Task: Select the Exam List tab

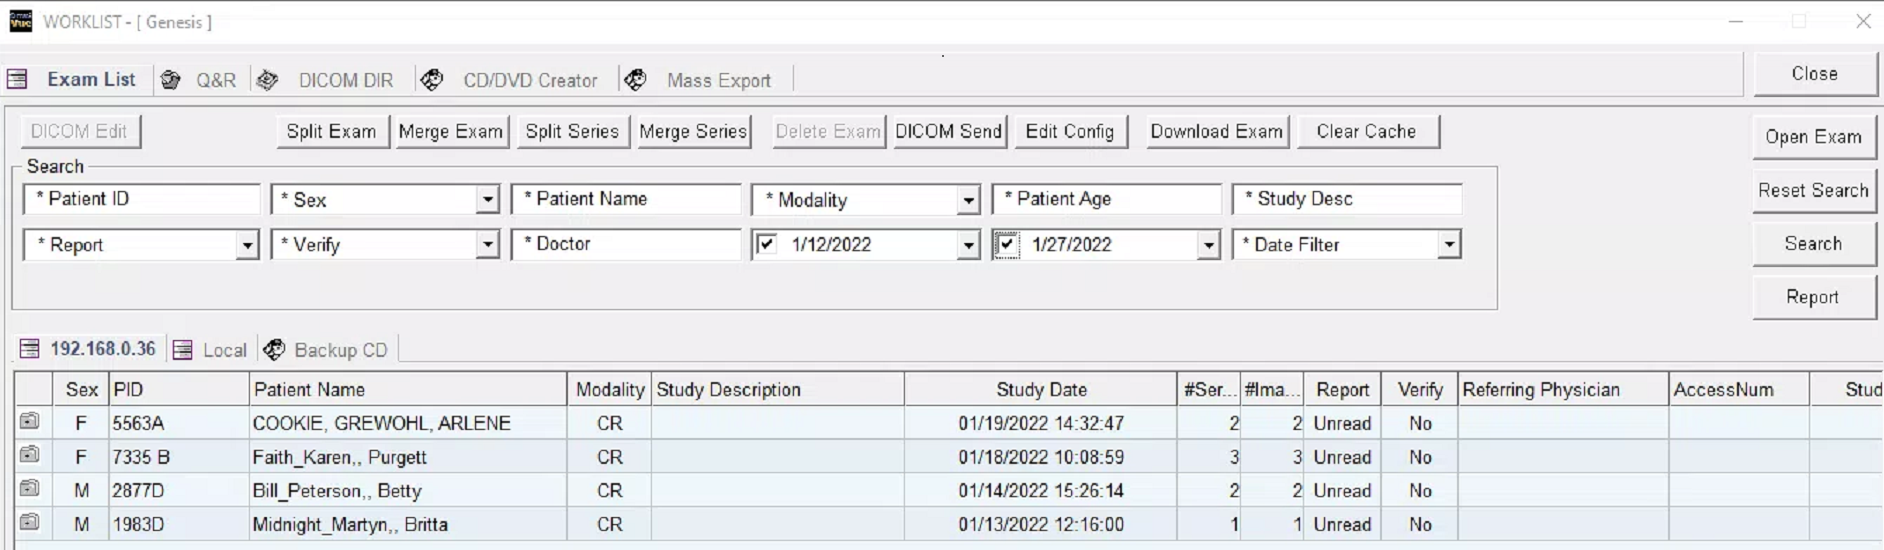Action: point(91,80)
